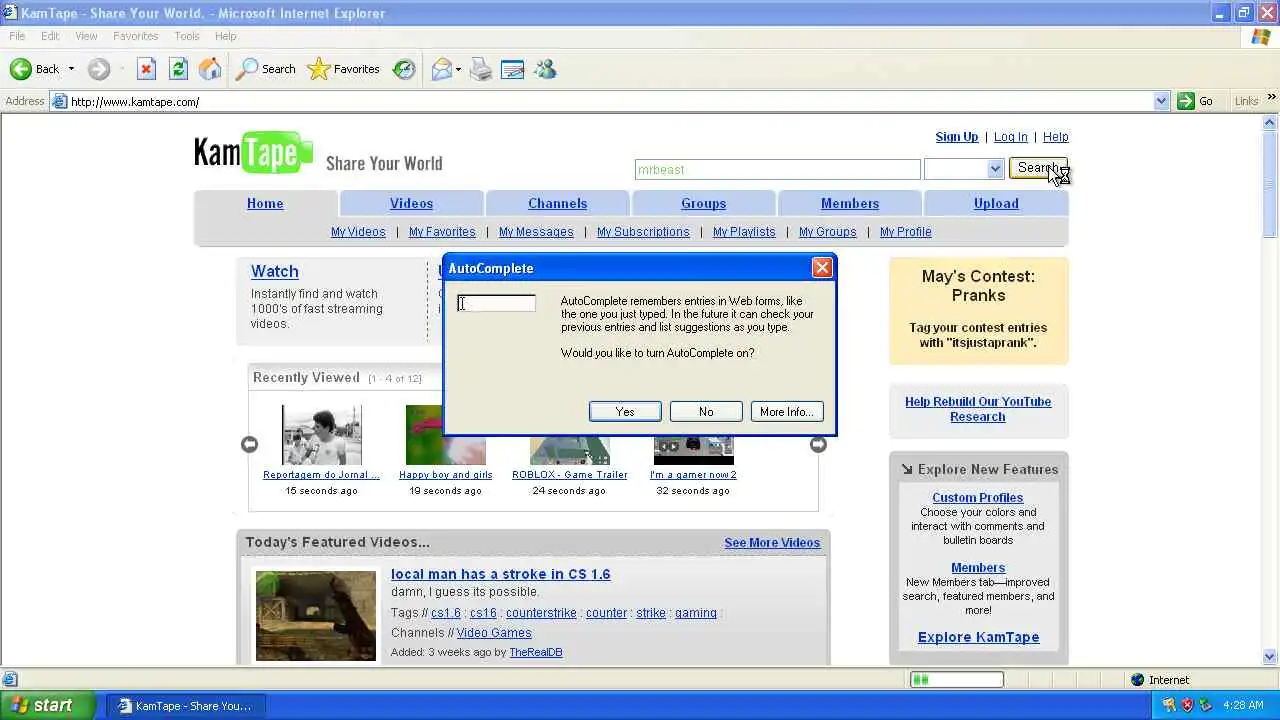This screenshot has height=720, width=1280.
Task: Click the Messenger toolbar icon
Action: click(x=545, y=69)
